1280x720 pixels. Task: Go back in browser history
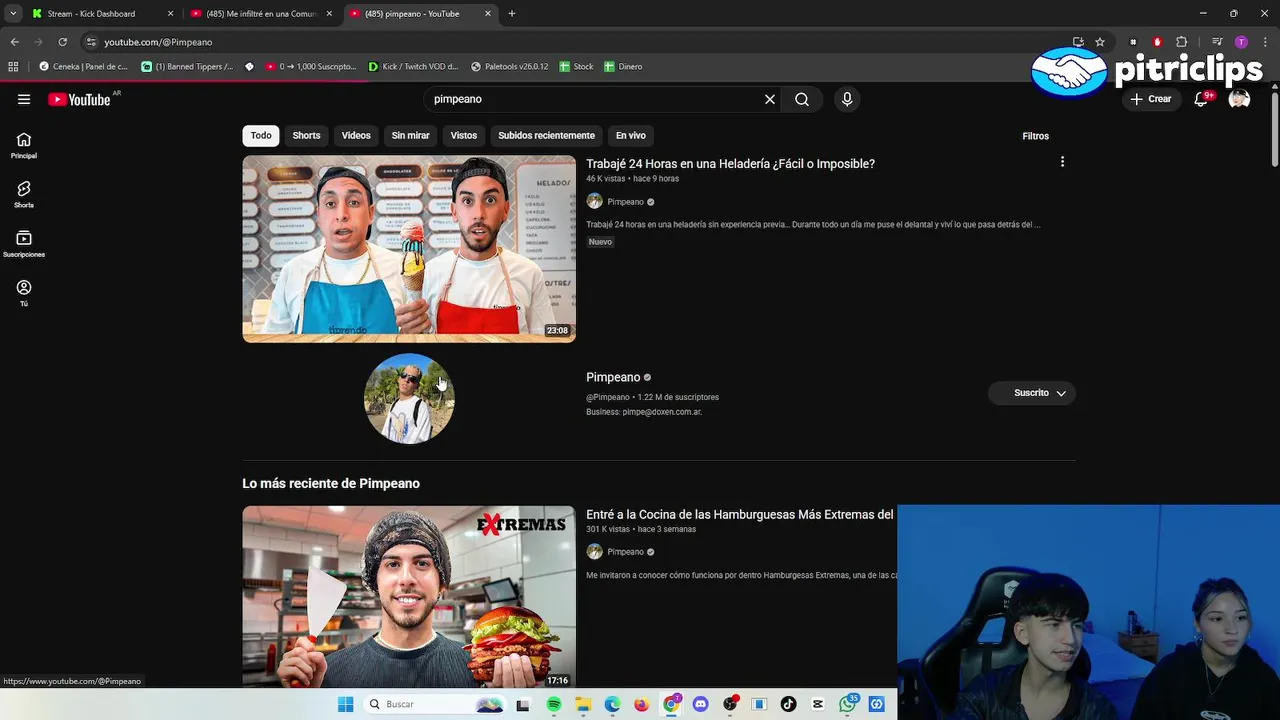pyautogui.click(x=14, y=42)
